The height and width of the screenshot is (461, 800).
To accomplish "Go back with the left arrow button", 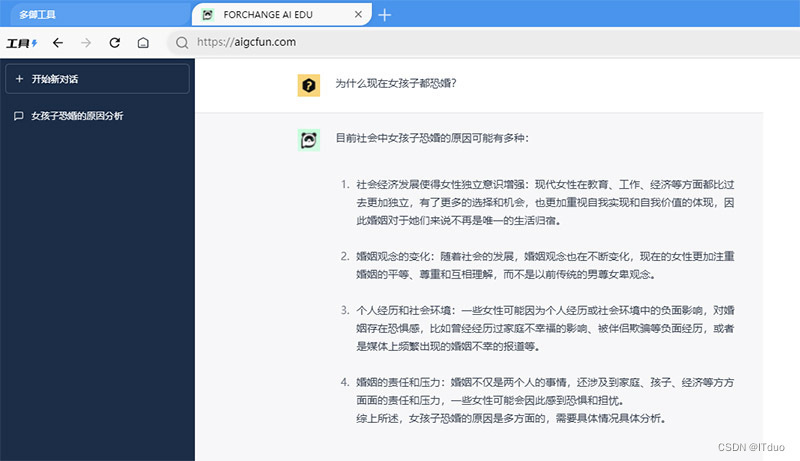I will (58, 43).
